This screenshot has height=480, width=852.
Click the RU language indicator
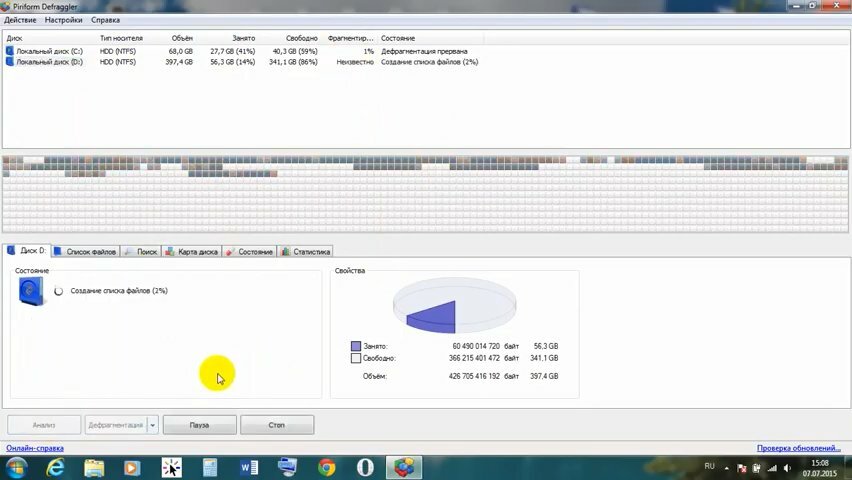(709, 466)
